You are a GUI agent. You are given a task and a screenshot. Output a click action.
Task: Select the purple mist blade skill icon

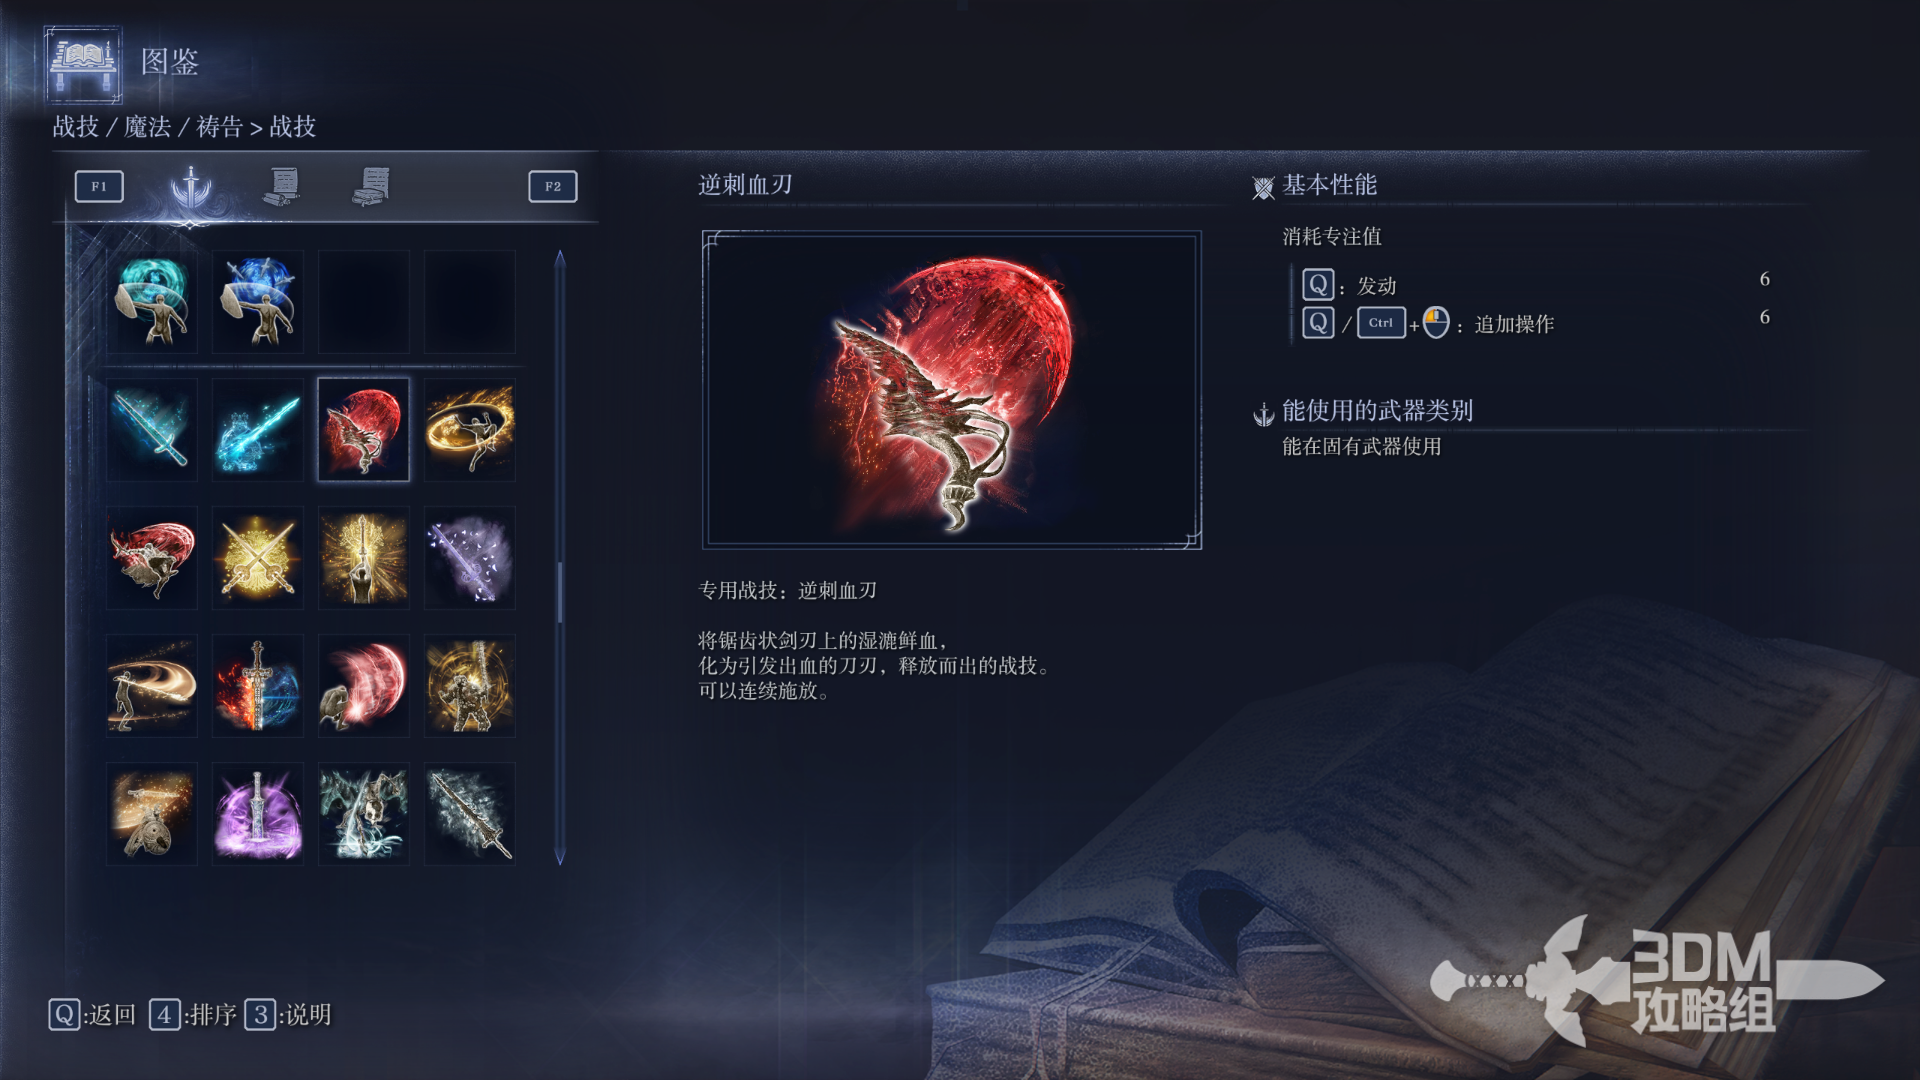pos(470,557)
